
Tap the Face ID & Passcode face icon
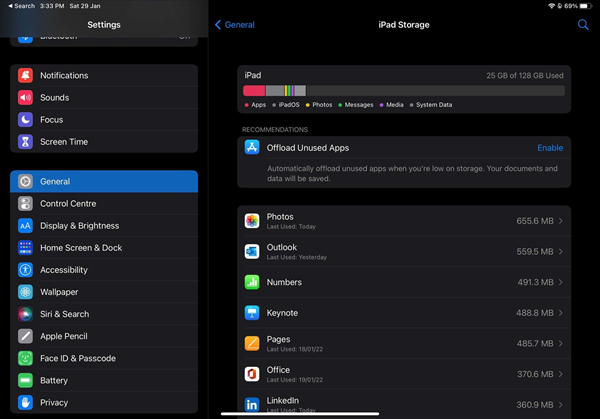[x=25, y=359]
